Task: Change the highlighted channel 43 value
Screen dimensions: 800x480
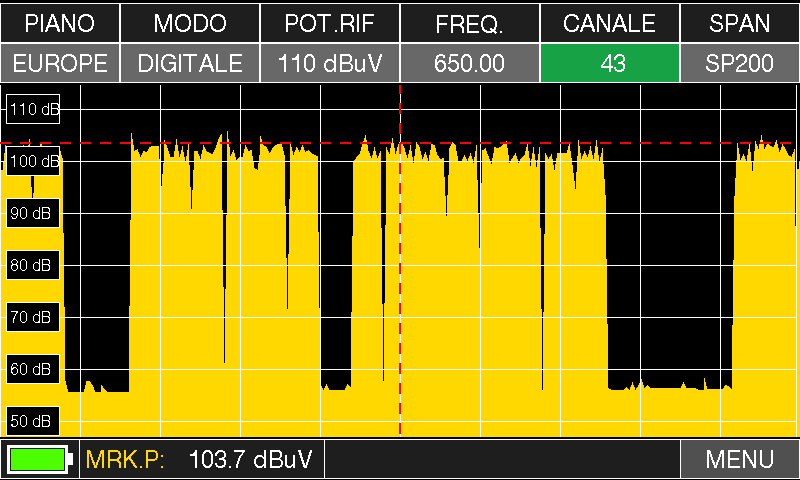Action: pyautogui.click(x=610, y=63)
